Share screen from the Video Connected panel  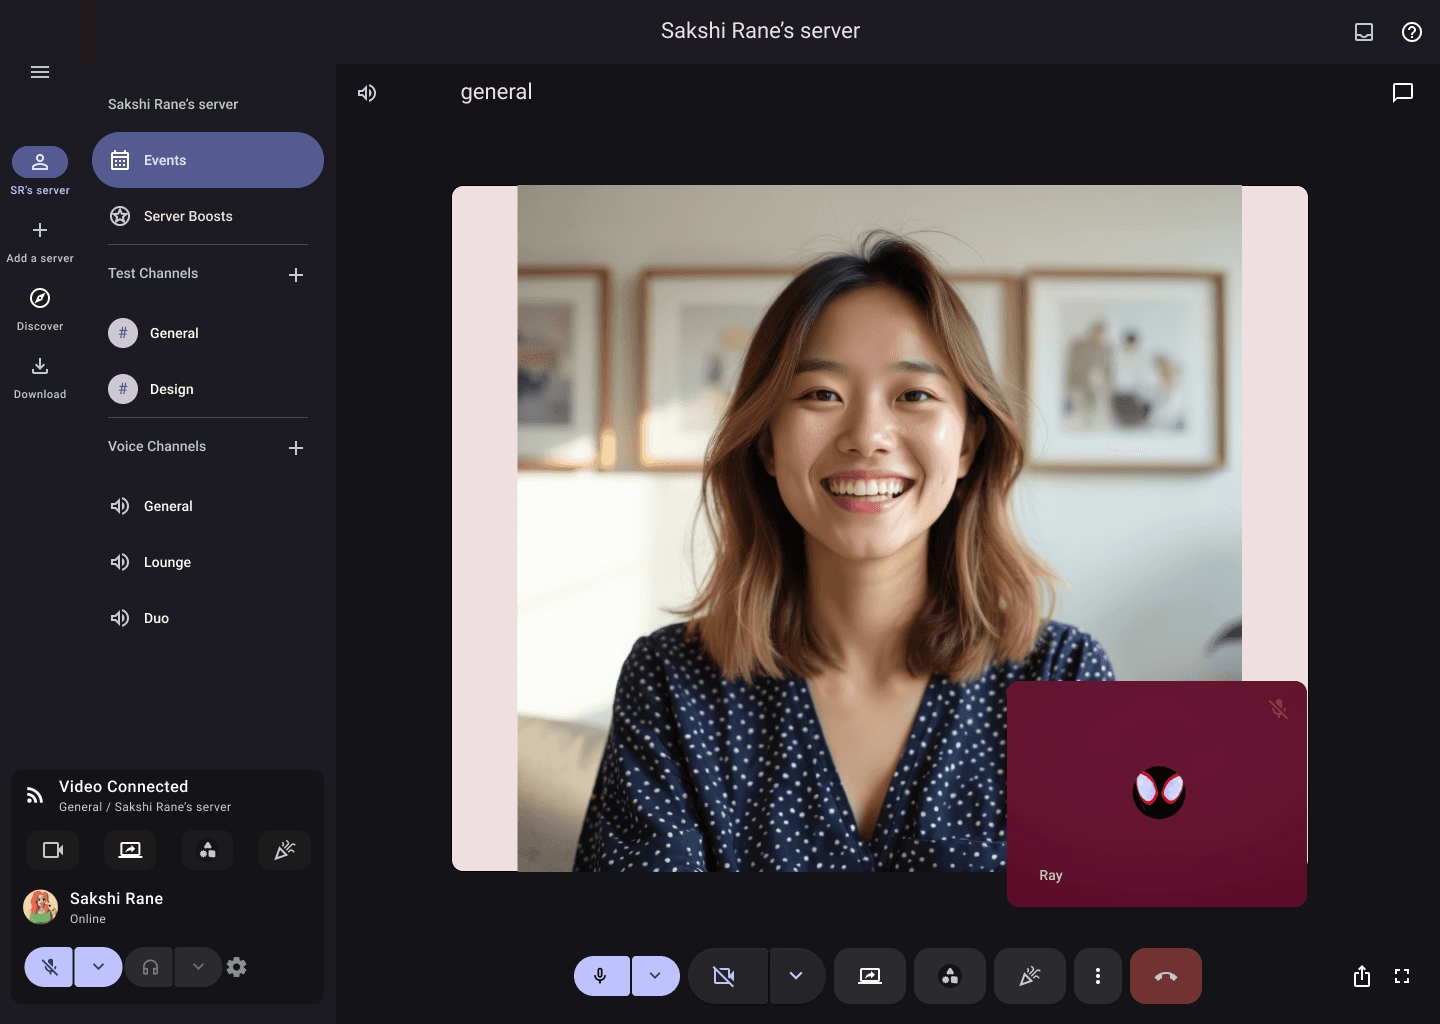click(130, 850)
